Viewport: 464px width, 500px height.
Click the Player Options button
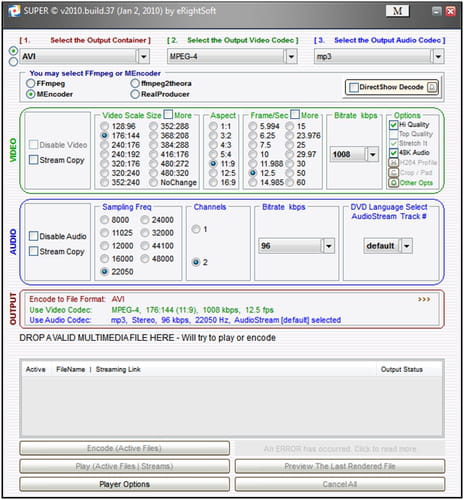coord(124,484)
